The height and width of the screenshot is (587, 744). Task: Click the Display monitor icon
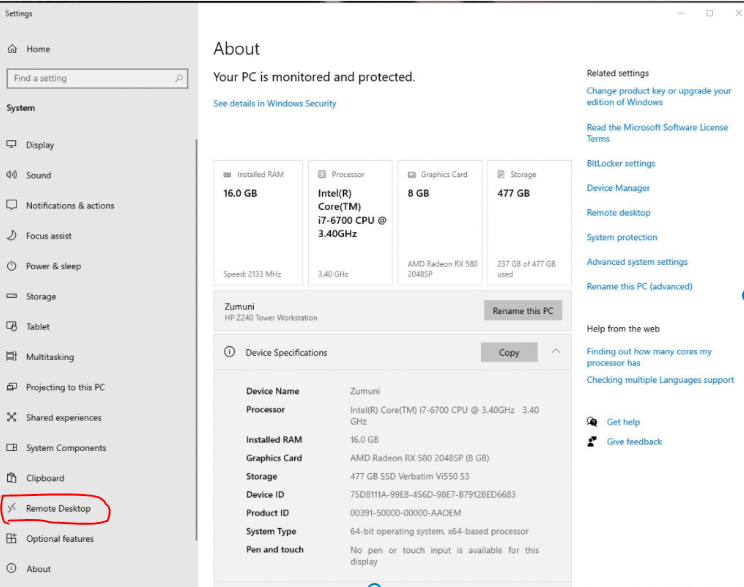(11, 144)
